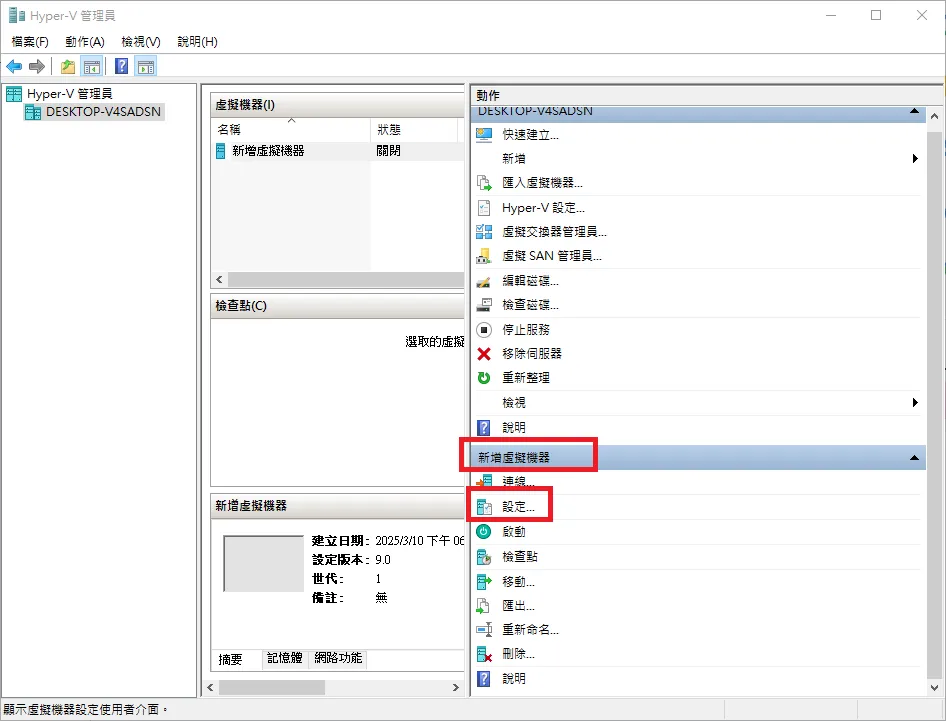Open 虛擬交換器管理員 switch manager icon
The width and height of the screenshot is (946, 721).
tap(484, 232)
